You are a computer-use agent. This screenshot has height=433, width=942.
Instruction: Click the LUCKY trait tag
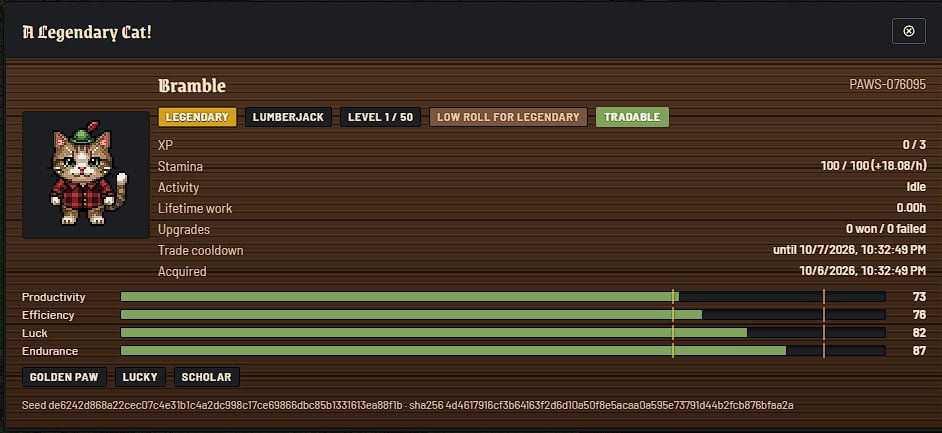[140, 377]
